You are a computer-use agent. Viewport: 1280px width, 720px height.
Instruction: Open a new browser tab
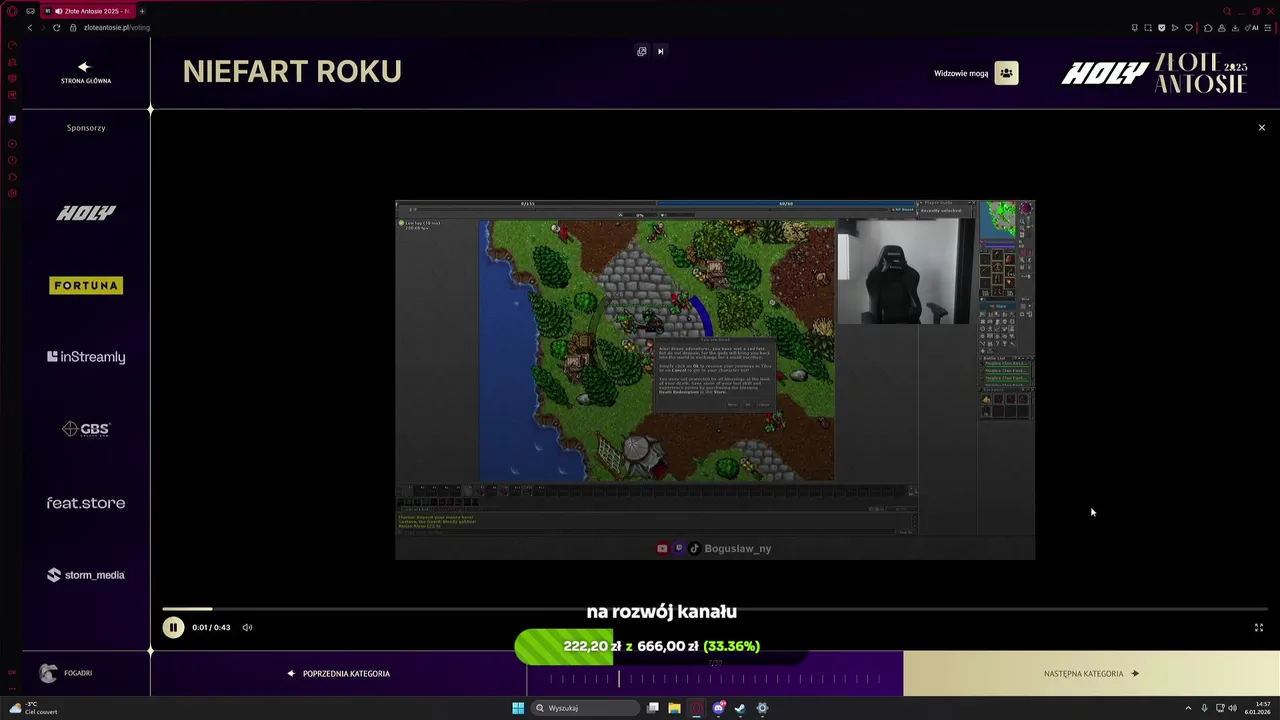[x=142, y=11]
